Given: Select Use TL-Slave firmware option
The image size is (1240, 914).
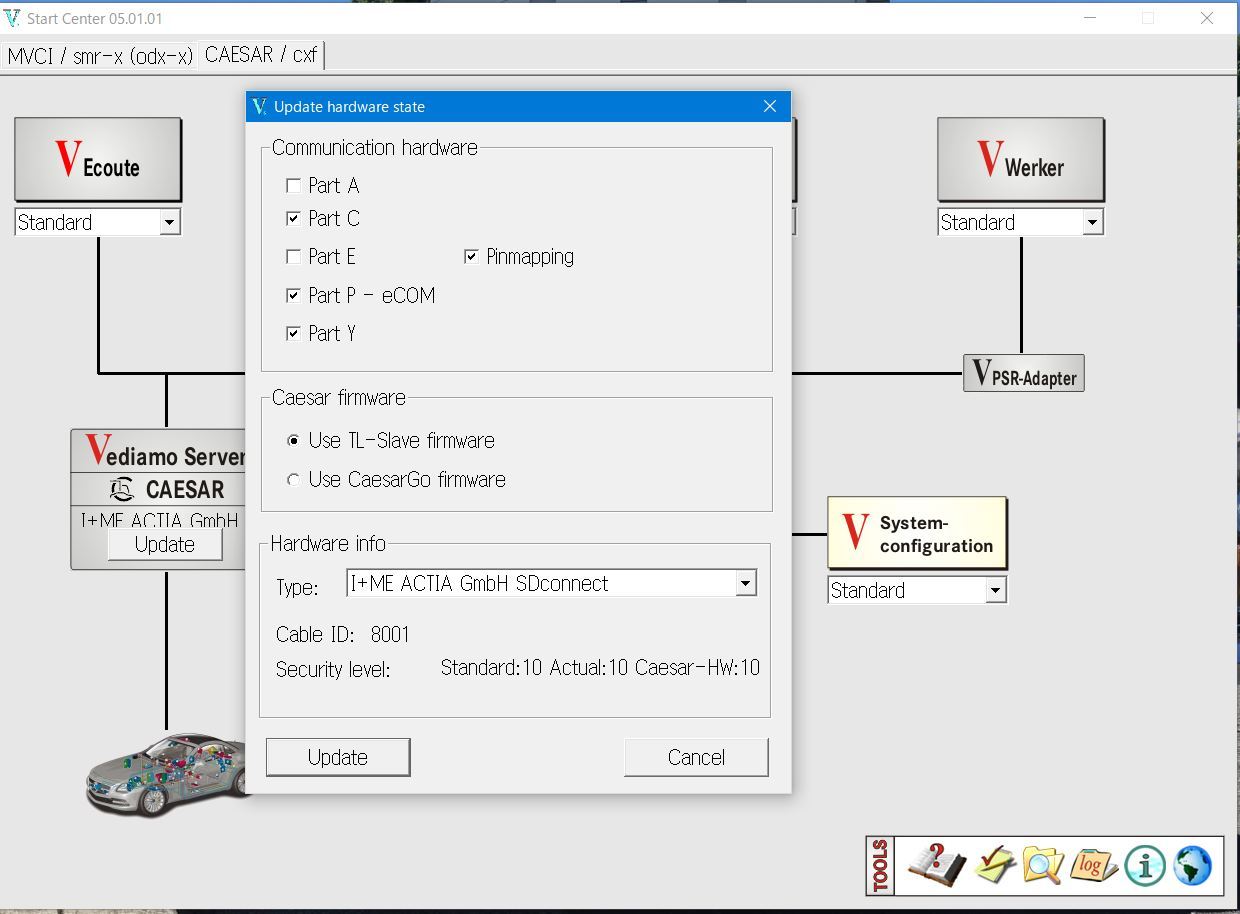Looking at the screenshot, I should (x=293, y=440).
